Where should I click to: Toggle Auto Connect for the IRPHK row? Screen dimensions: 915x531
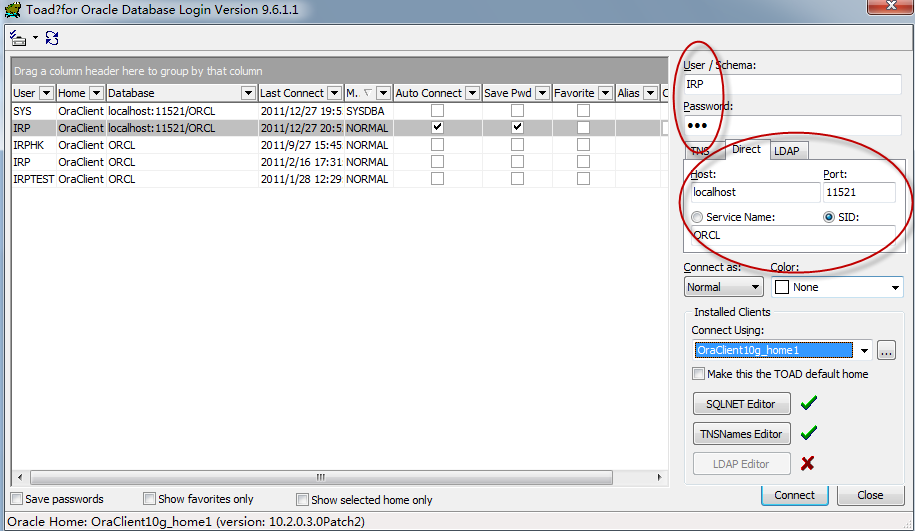pyautogui.click(x=437, y=144)
